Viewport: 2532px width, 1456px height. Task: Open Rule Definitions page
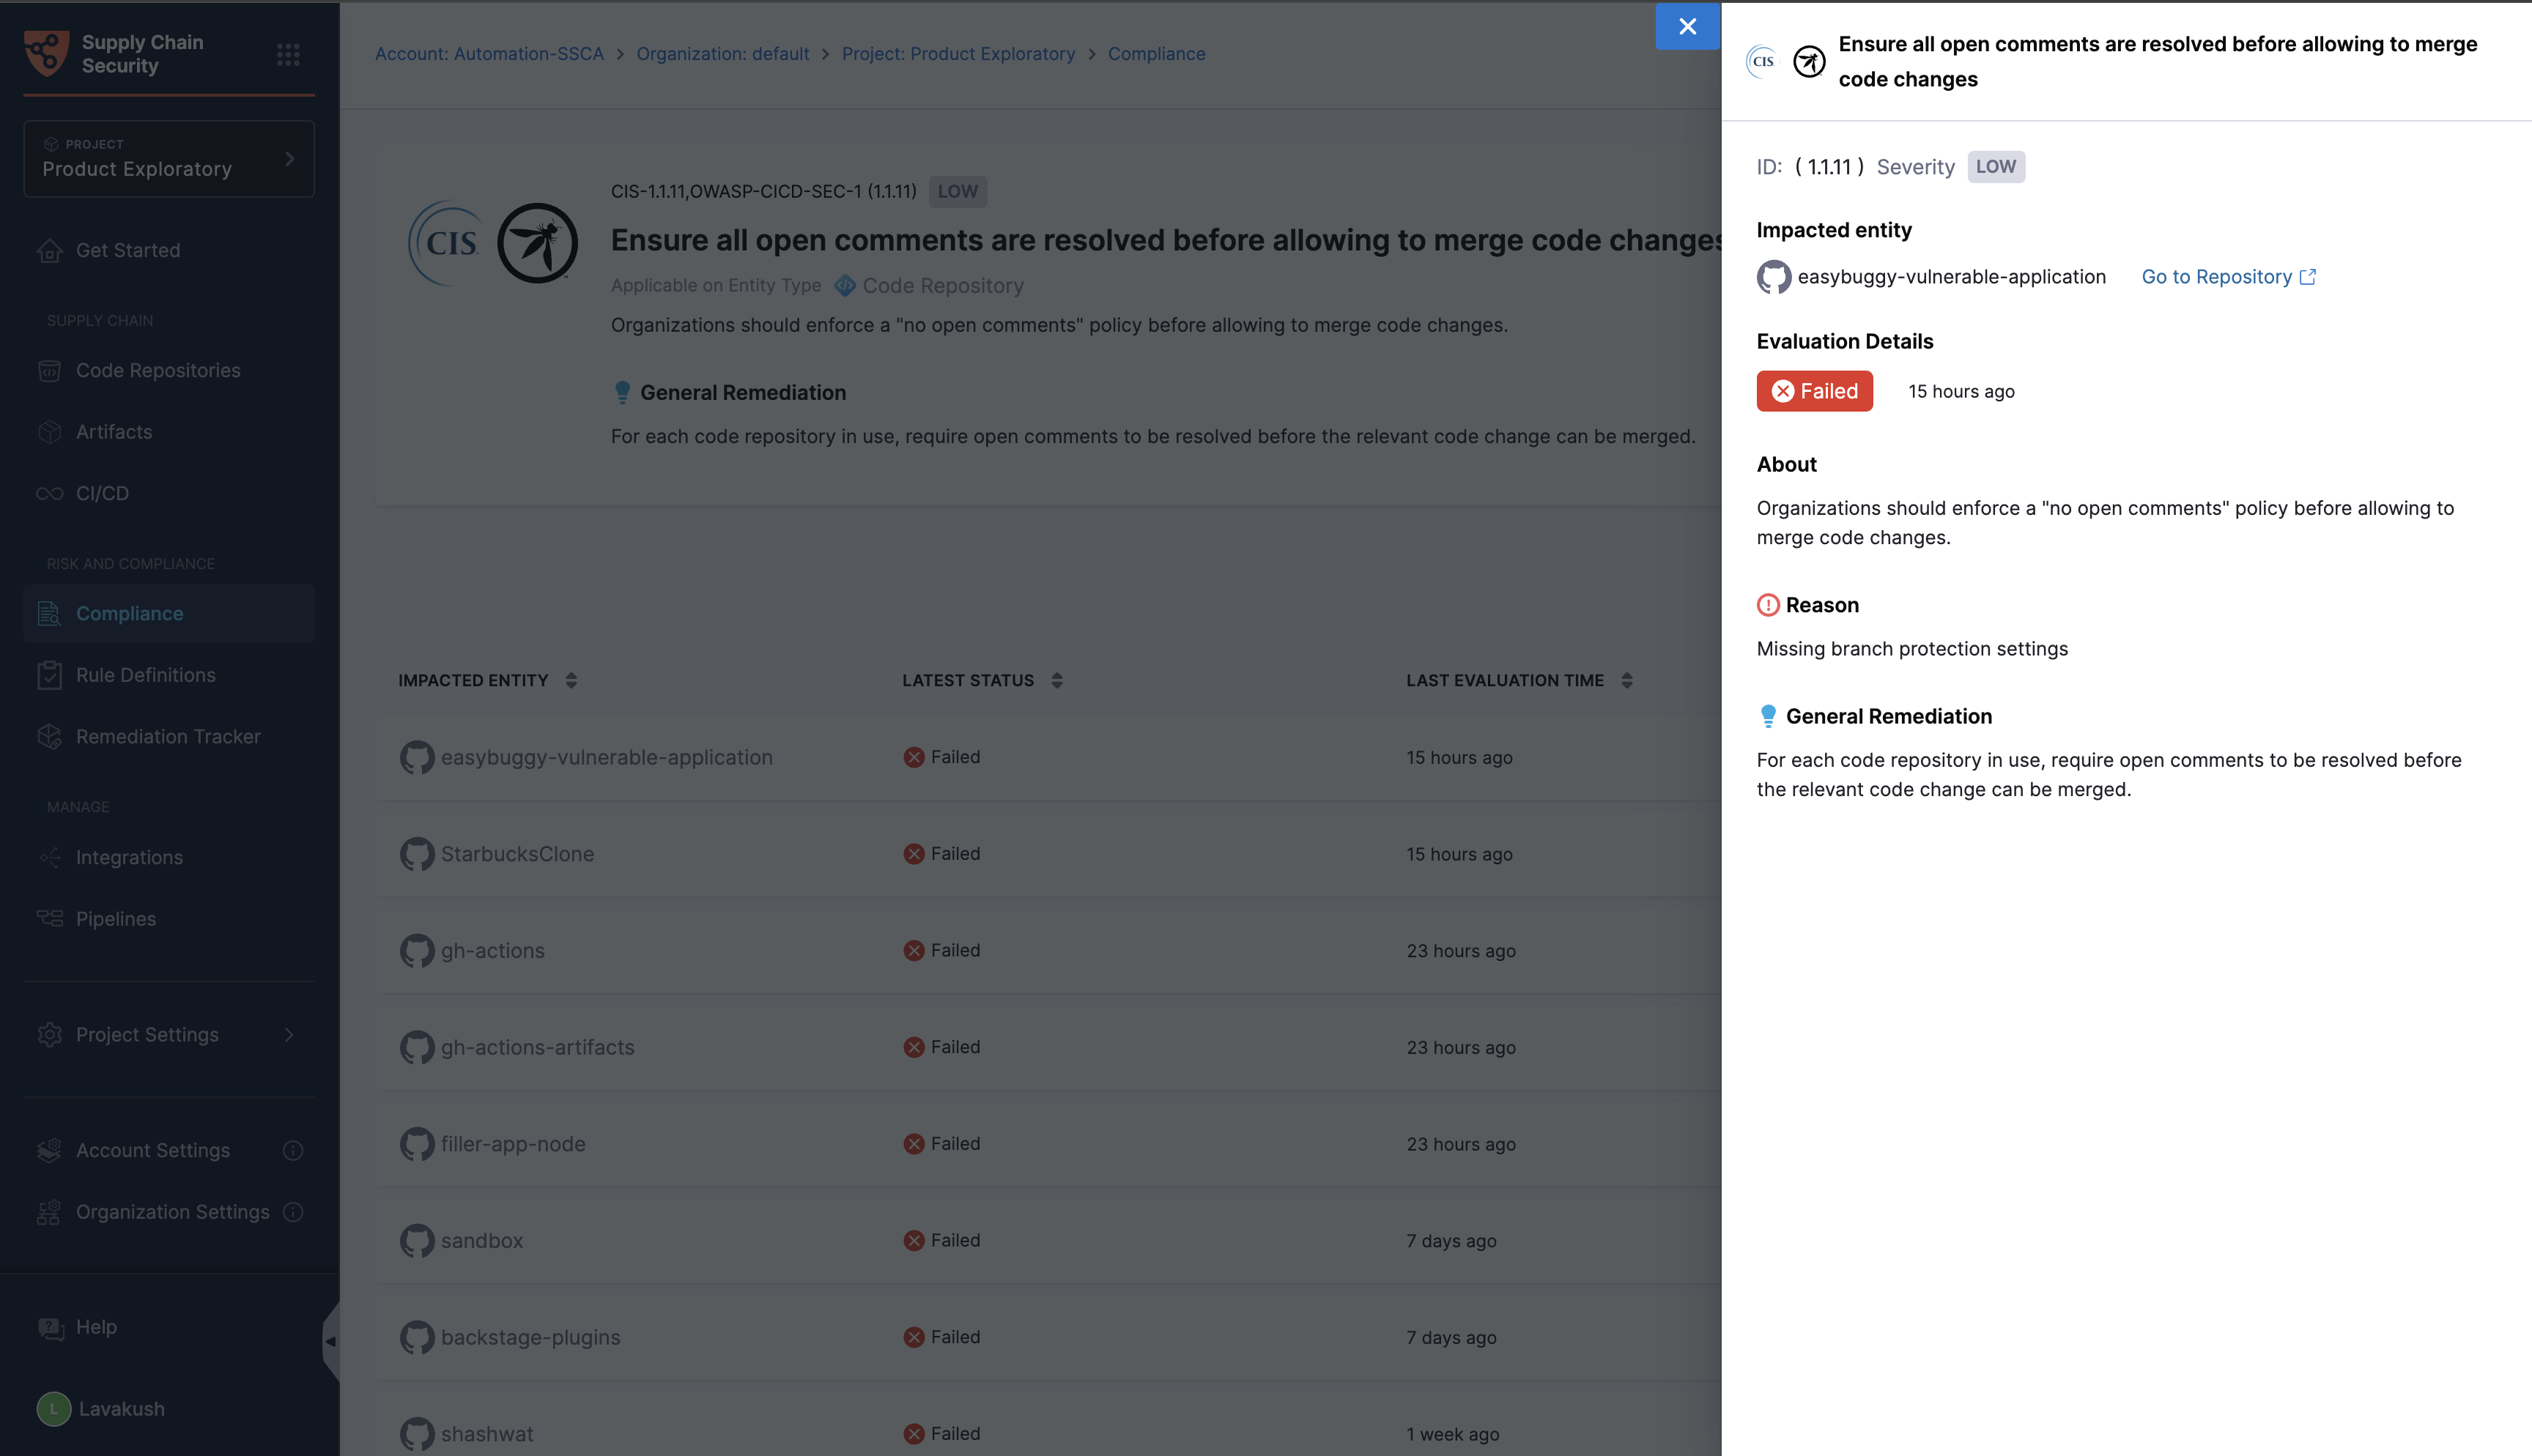(x=146, y=675)
